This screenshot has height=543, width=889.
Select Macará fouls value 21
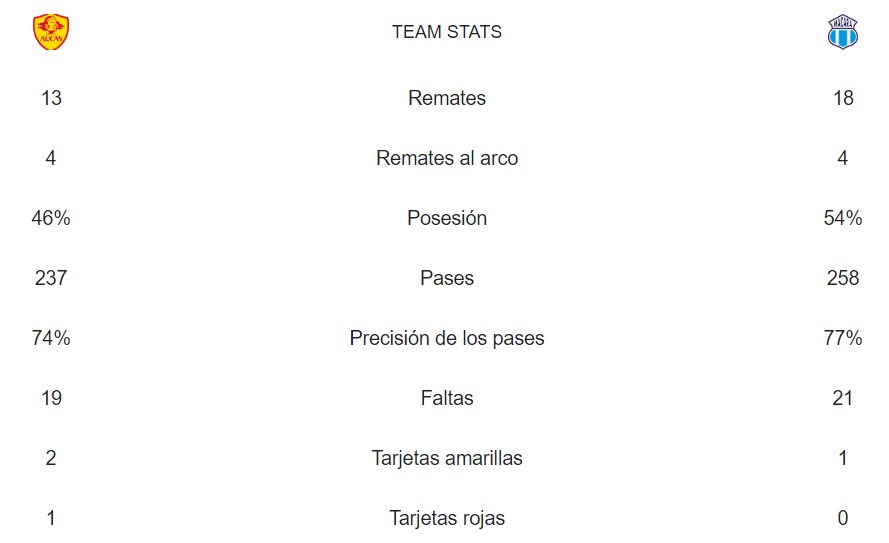(843, 398)
